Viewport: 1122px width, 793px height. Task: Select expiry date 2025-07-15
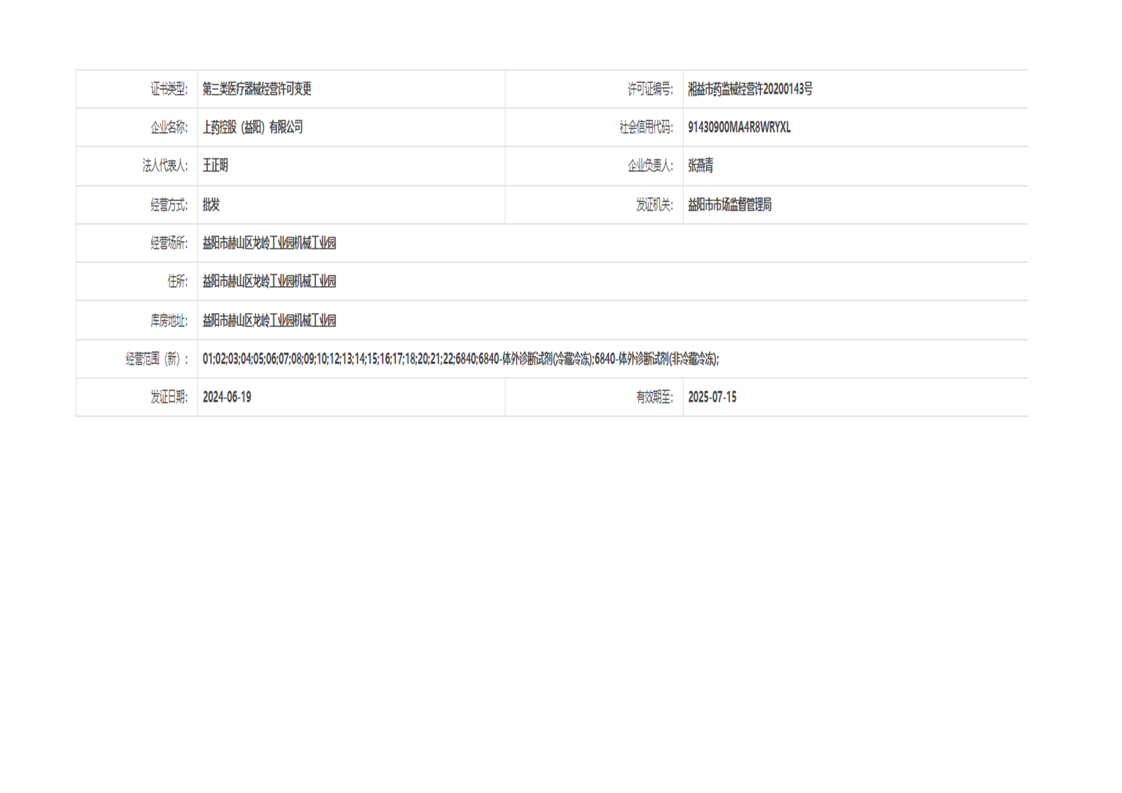click(x=712, y=397)
